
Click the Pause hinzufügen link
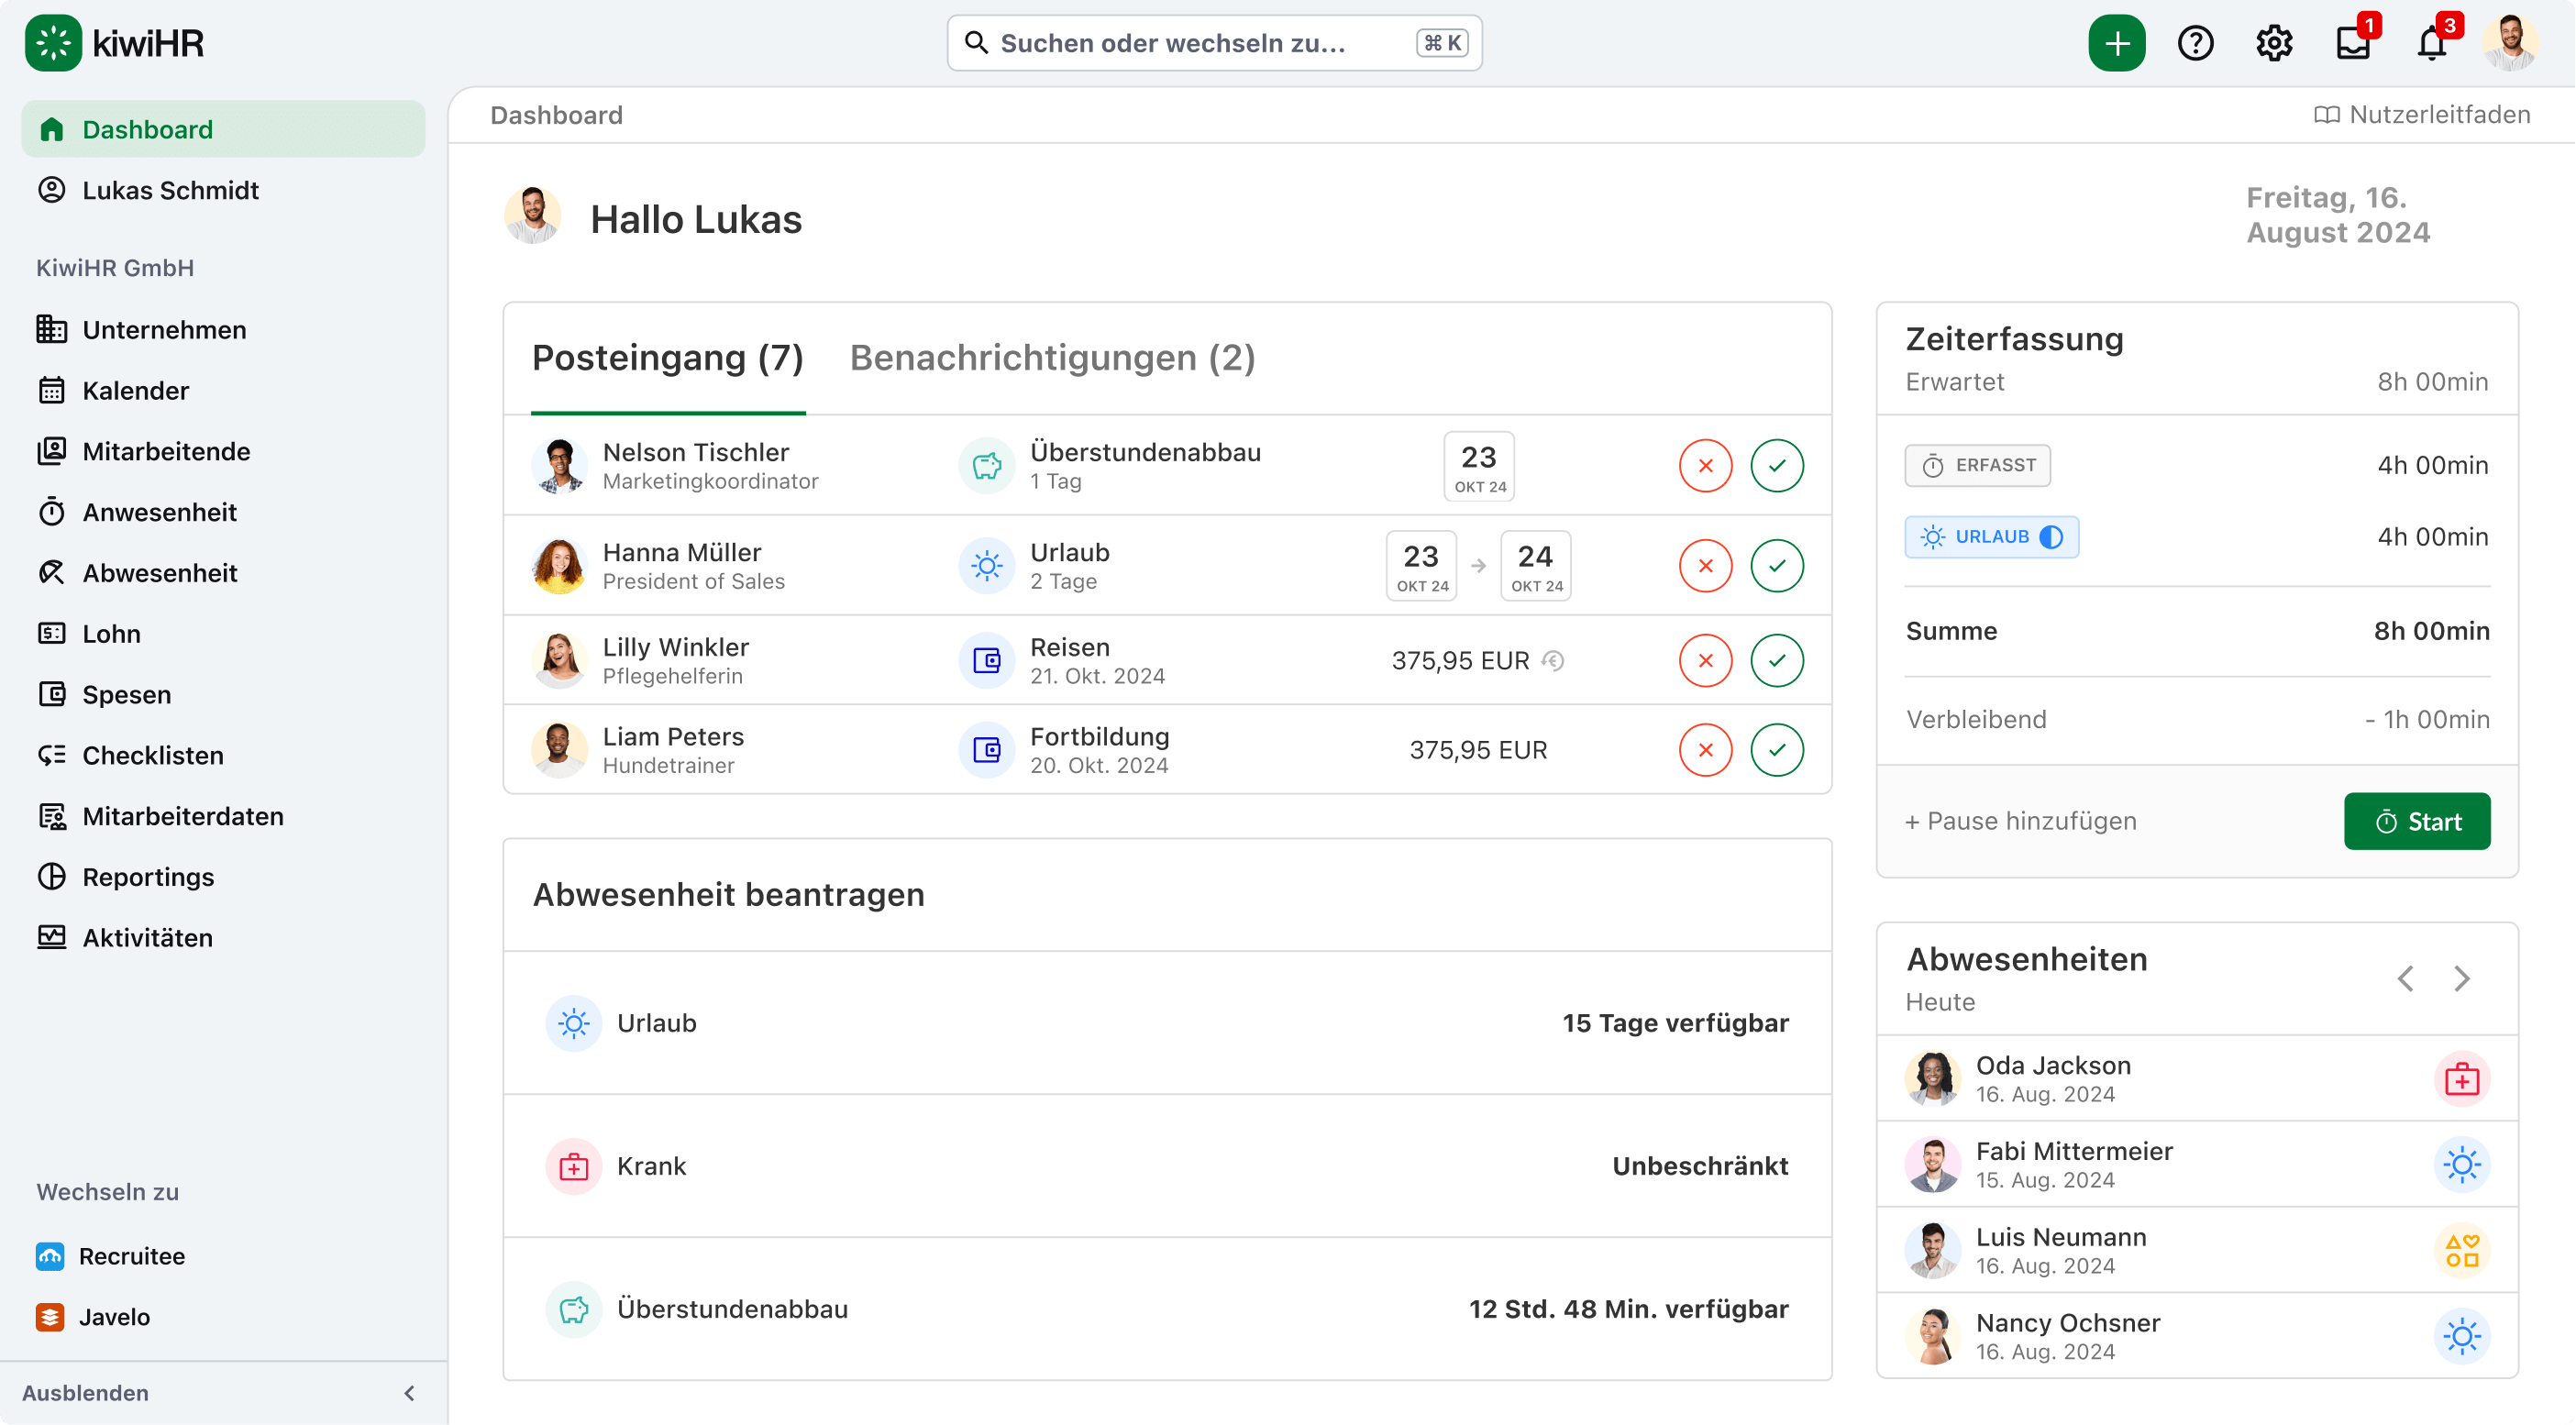pos(2020,821)
